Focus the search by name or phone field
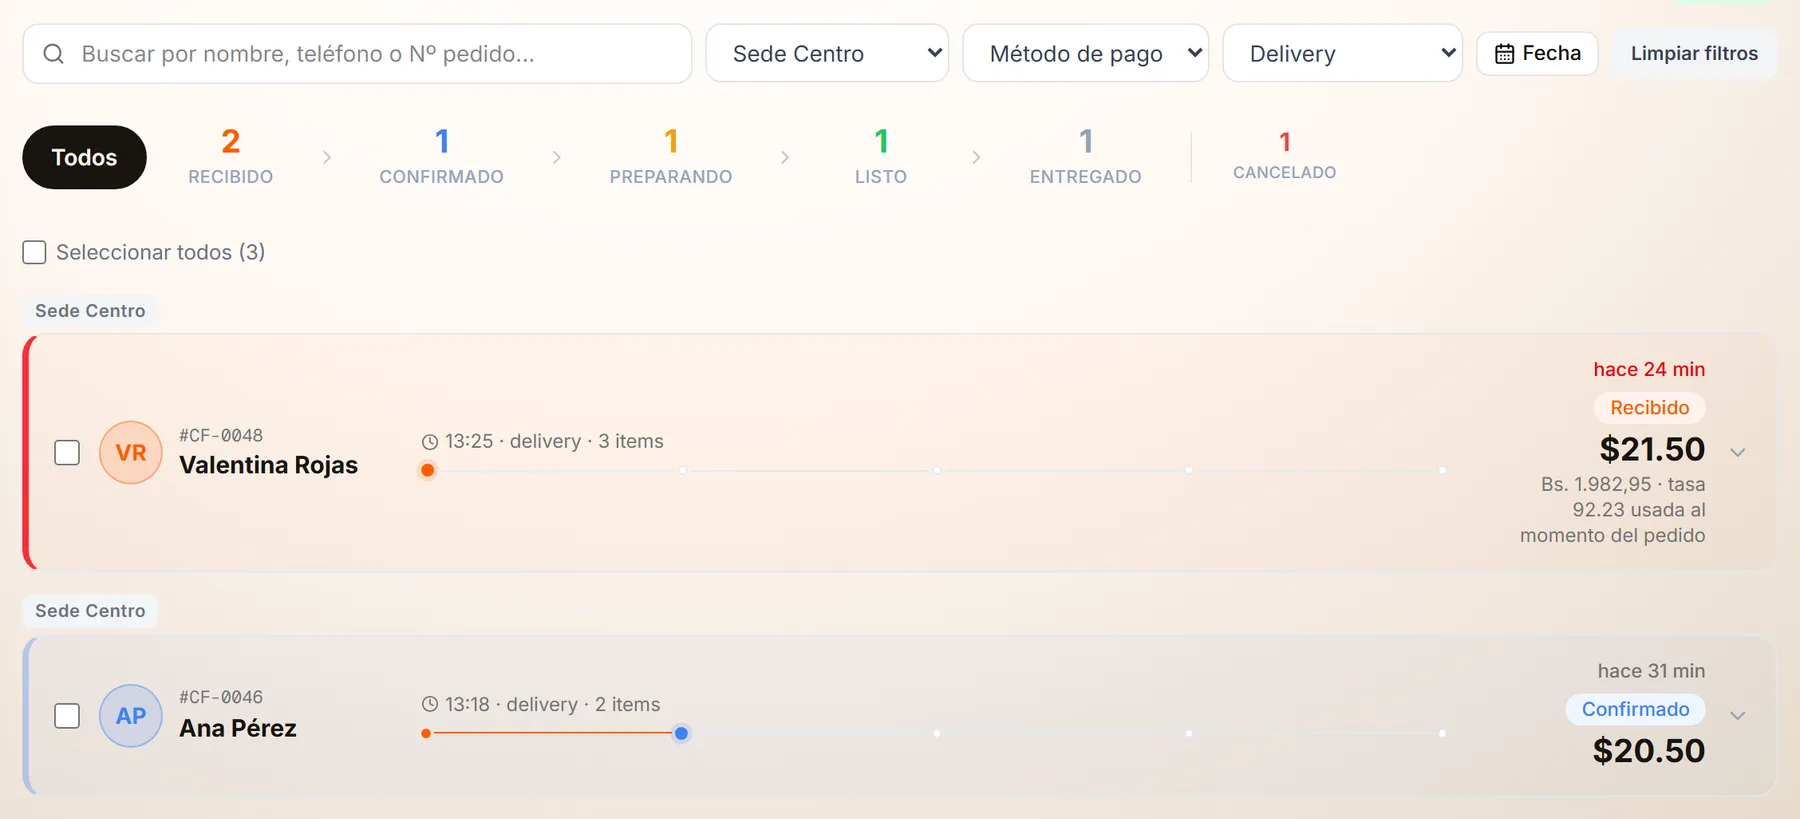 click(x=357, y=54)
